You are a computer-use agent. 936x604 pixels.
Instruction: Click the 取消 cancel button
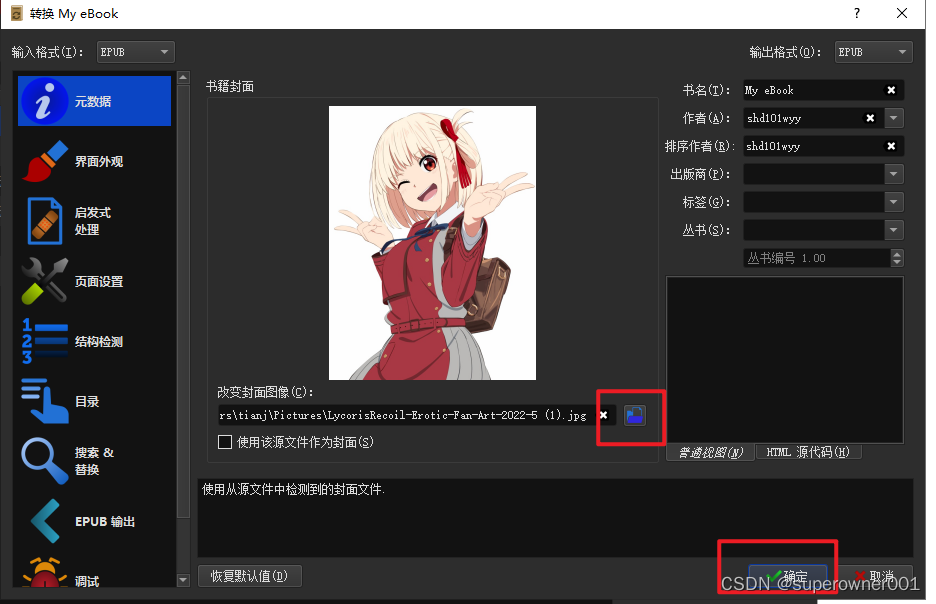(874, 576)
